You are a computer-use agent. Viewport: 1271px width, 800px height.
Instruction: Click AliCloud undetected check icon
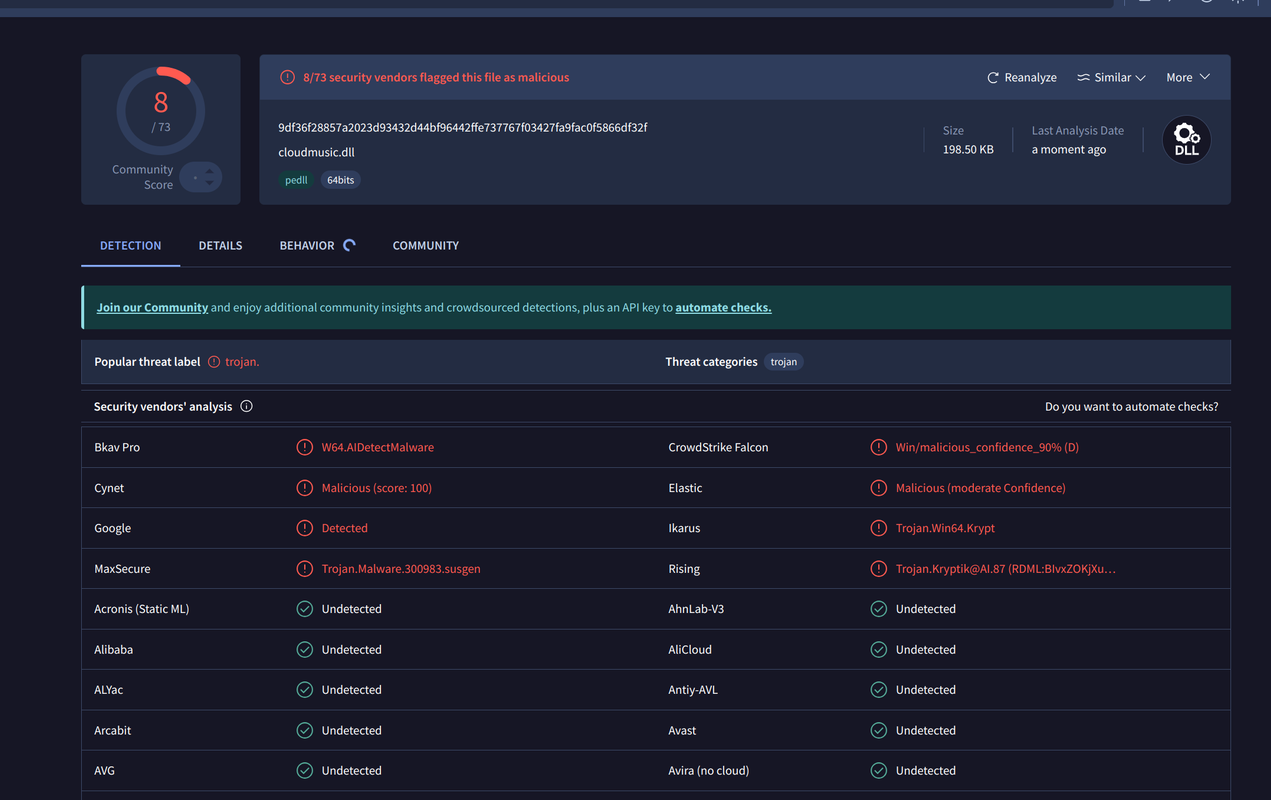pos(878,650)
